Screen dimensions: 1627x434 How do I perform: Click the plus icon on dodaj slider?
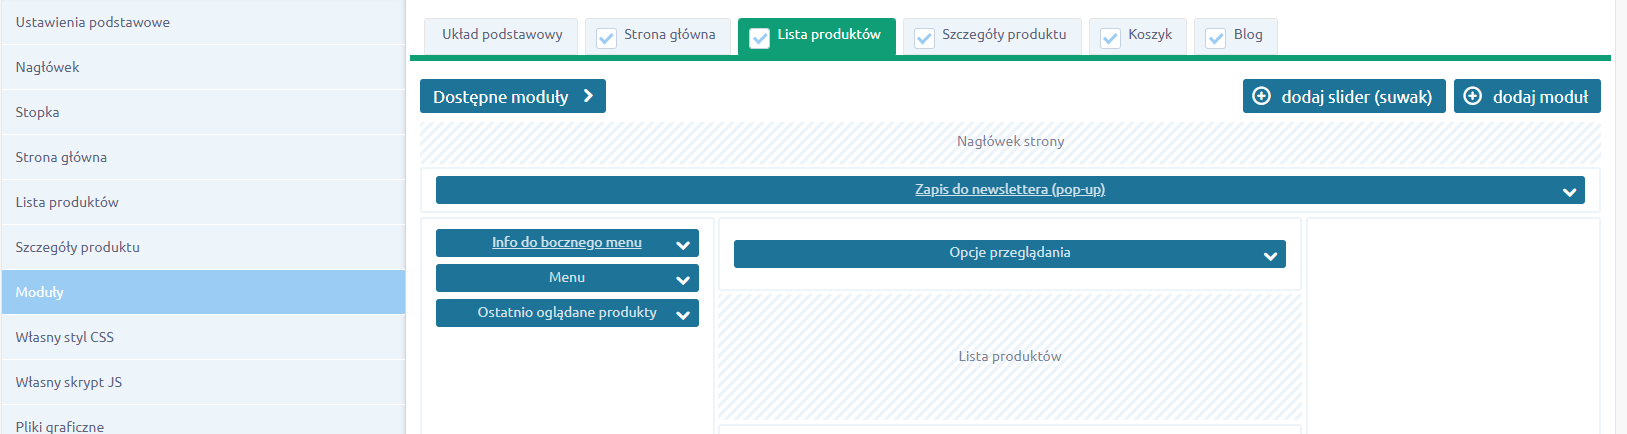tap(1262, 96)
